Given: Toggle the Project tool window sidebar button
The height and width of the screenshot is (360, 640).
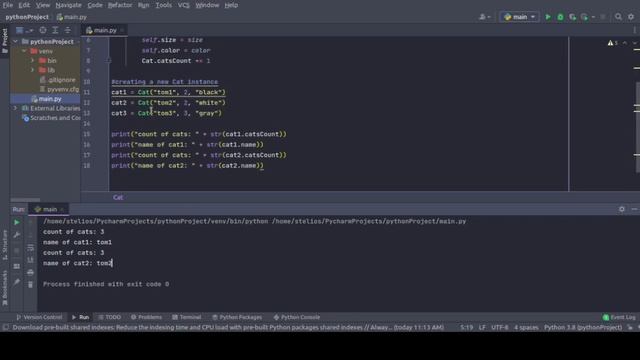Looking at the screenshot, I should 4,41.
